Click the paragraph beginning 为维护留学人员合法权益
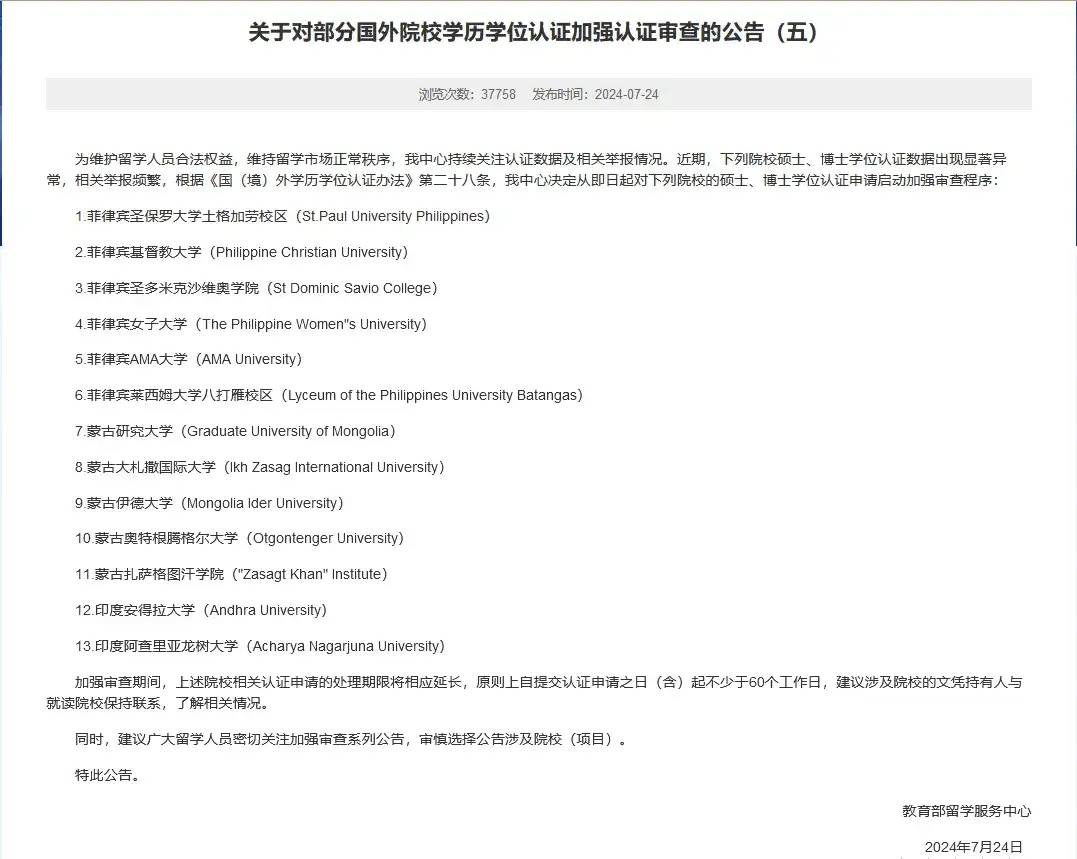This screenshot has height=859, width=1077. pos(527,170)
